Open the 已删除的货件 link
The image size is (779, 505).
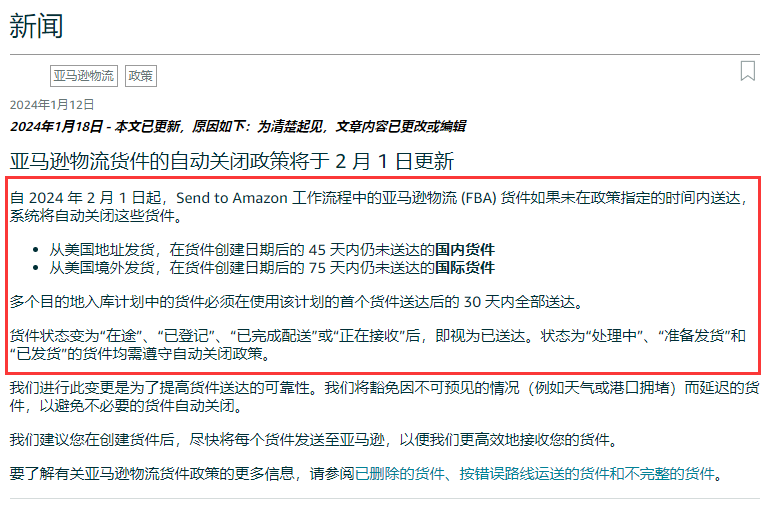click(398, 474)
